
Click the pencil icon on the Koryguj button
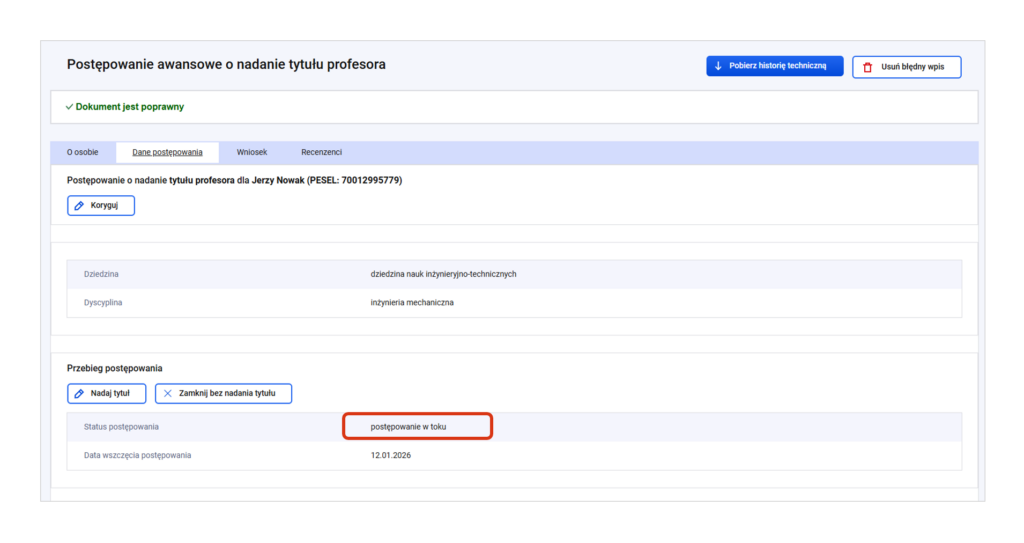[x=80, y=205]
